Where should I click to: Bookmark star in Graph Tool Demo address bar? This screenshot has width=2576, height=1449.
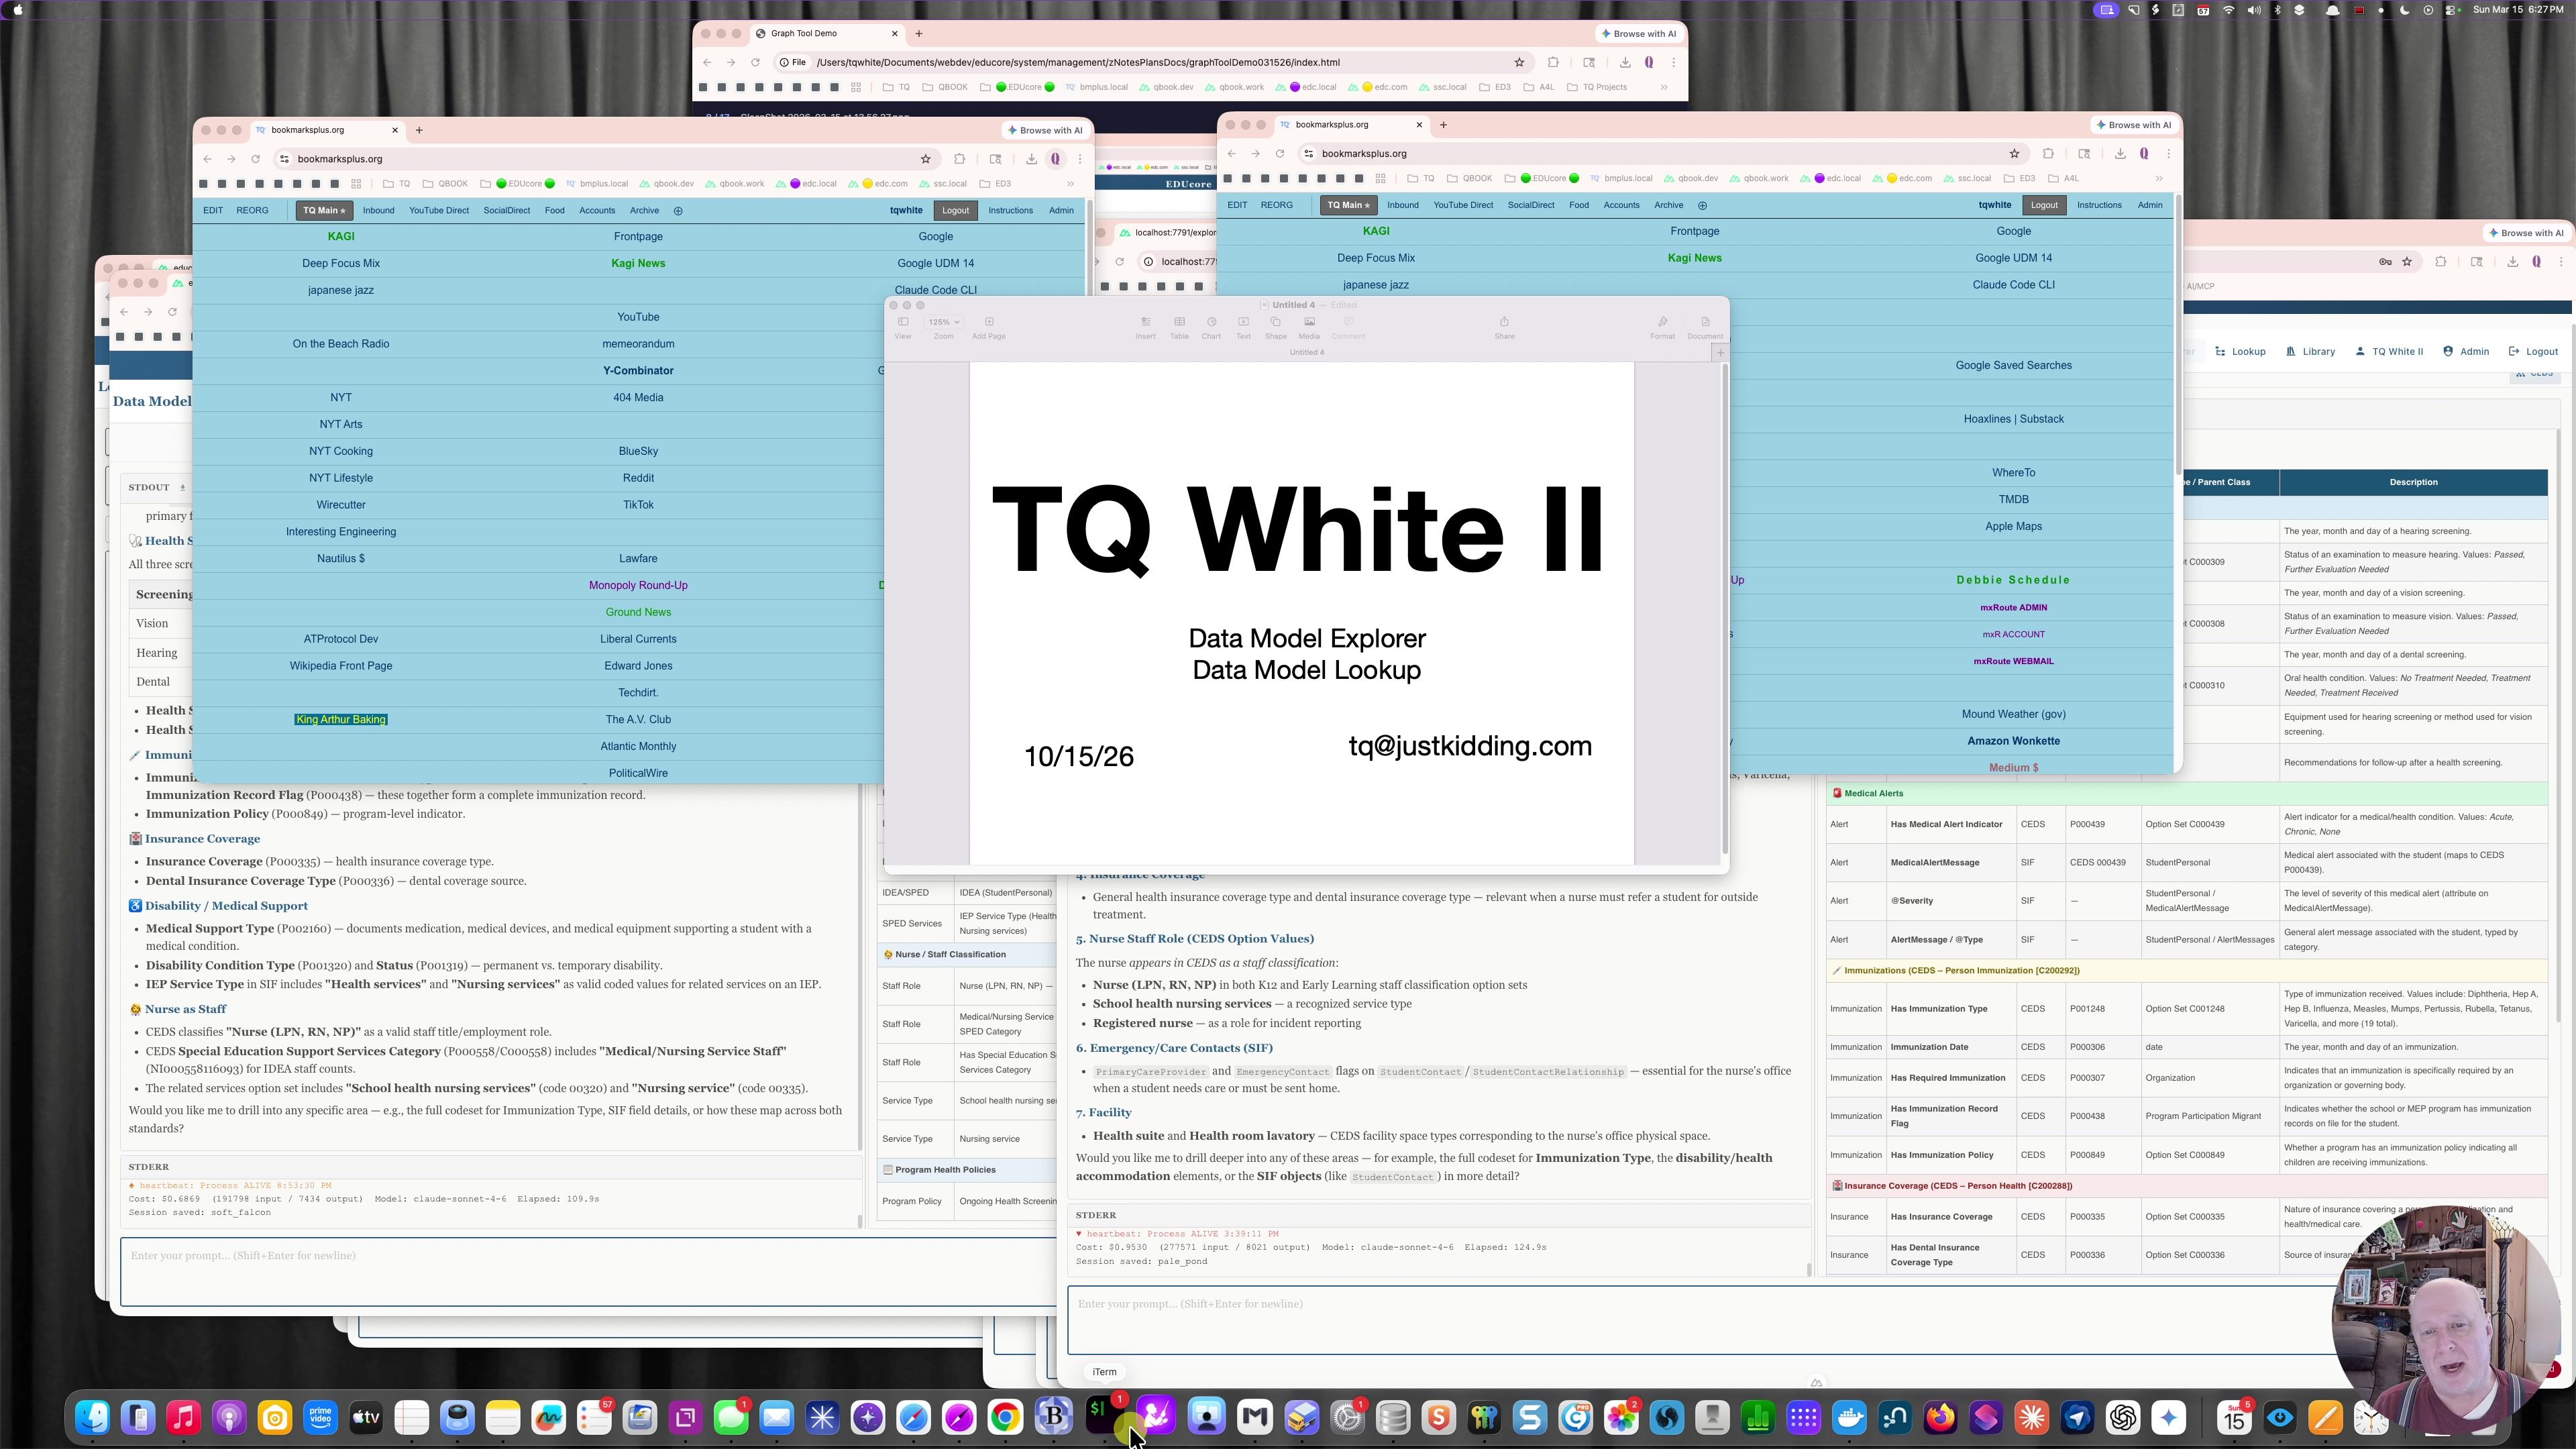pos(1519,62)
